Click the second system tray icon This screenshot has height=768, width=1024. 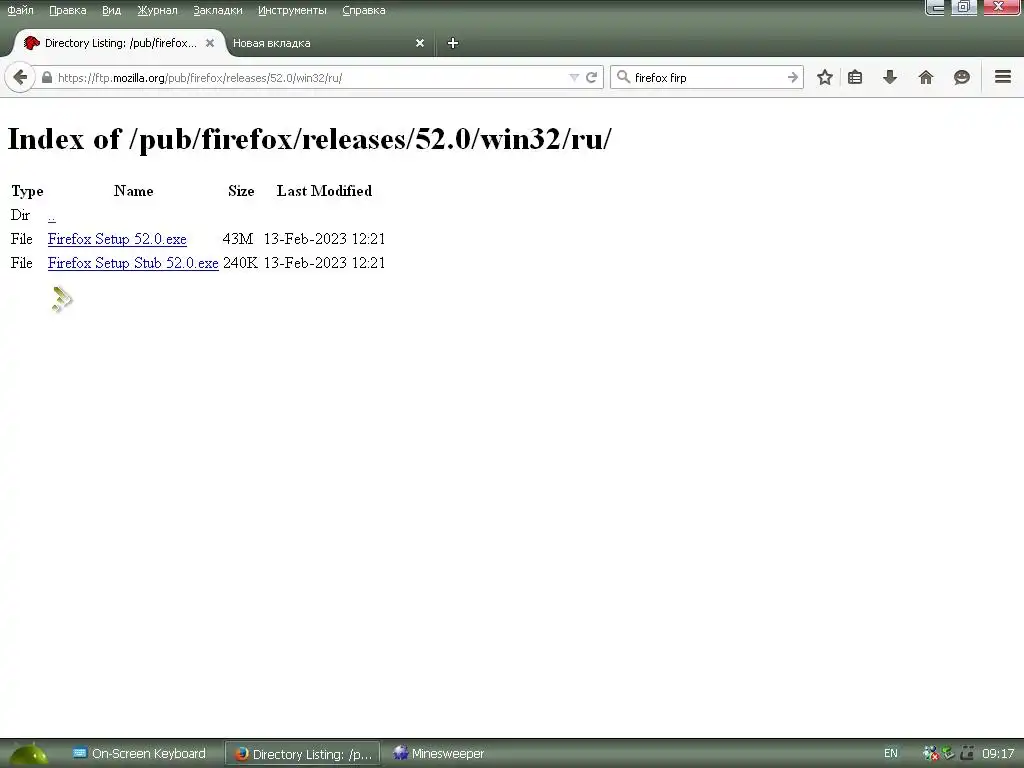tap(948, 754)
